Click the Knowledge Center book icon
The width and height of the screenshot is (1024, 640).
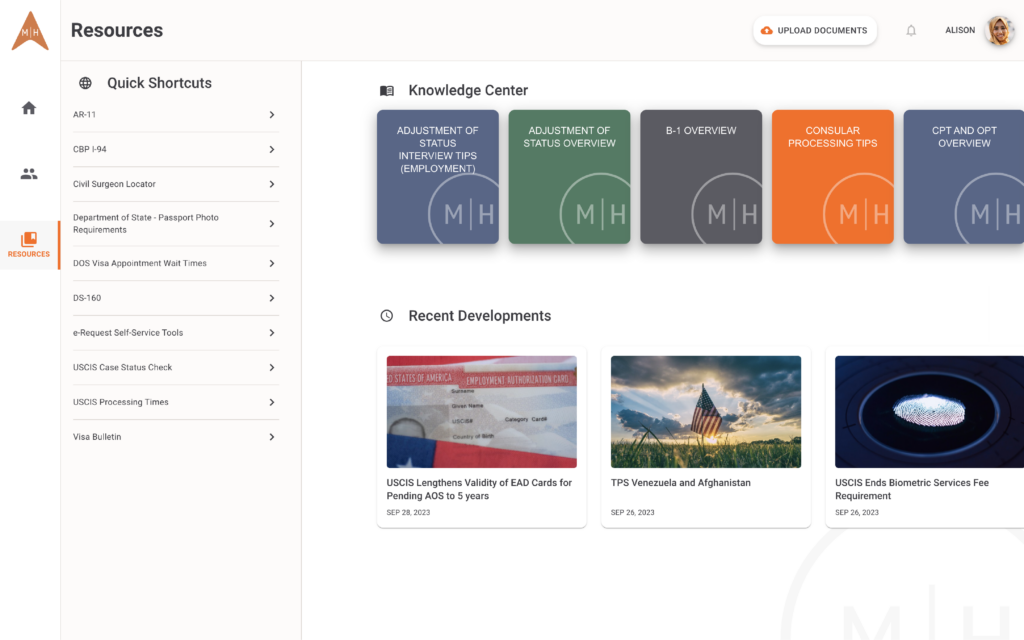coord(387,91)
